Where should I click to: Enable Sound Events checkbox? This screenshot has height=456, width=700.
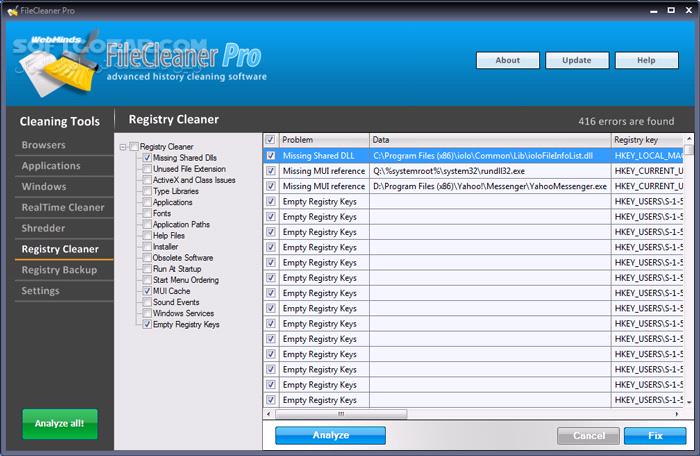(147, 302)
